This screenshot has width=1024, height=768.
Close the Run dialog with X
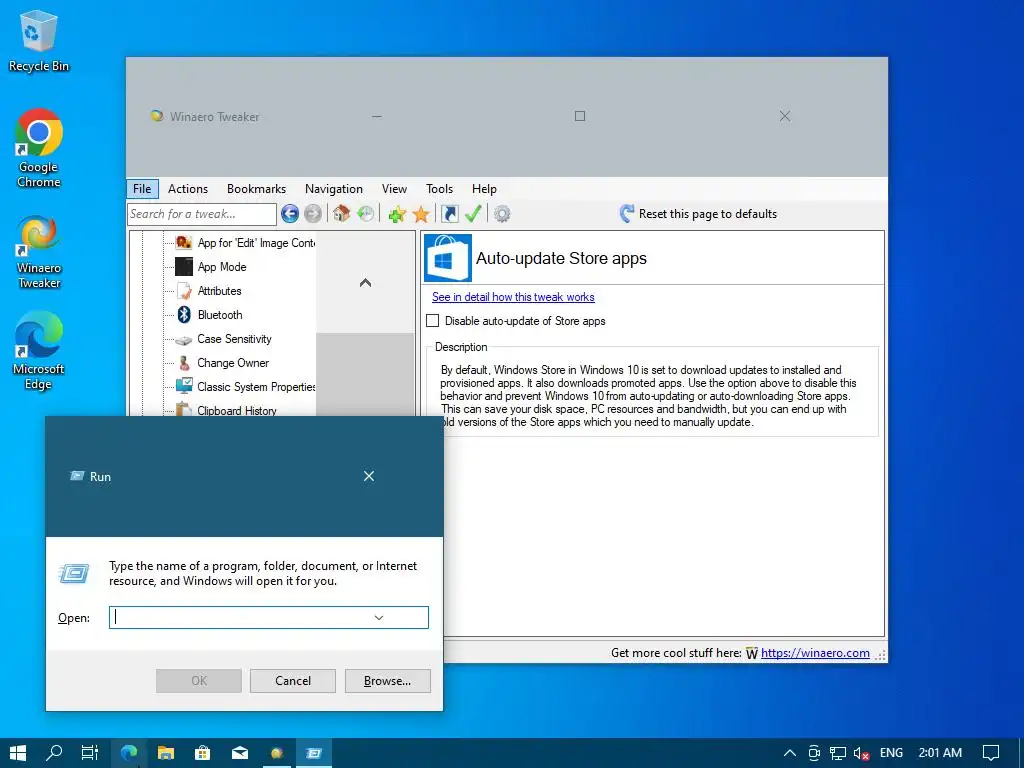pos(369,476)
